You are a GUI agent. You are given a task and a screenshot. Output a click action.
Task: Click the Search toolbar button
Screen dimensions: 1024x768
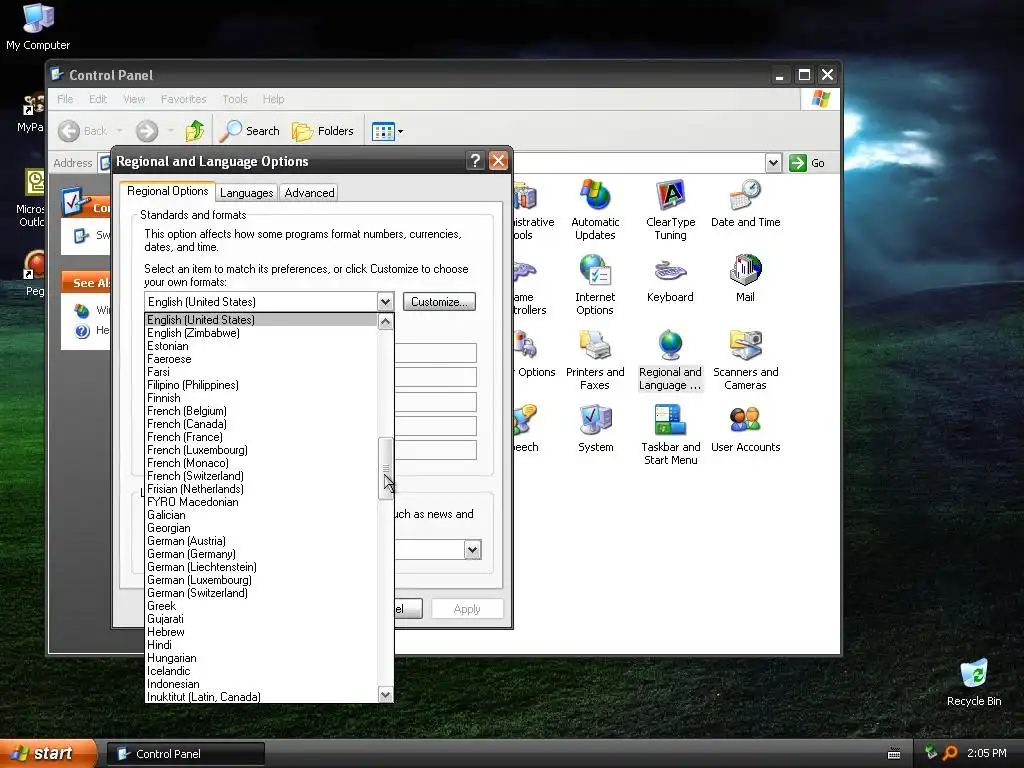pos(249,131)
